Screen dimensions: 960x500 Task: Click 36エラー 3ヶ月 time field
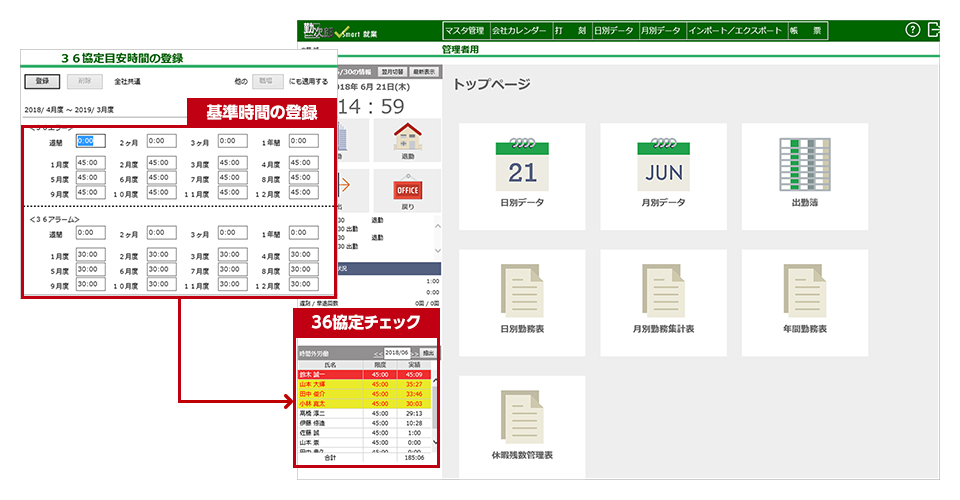point(233,141)
